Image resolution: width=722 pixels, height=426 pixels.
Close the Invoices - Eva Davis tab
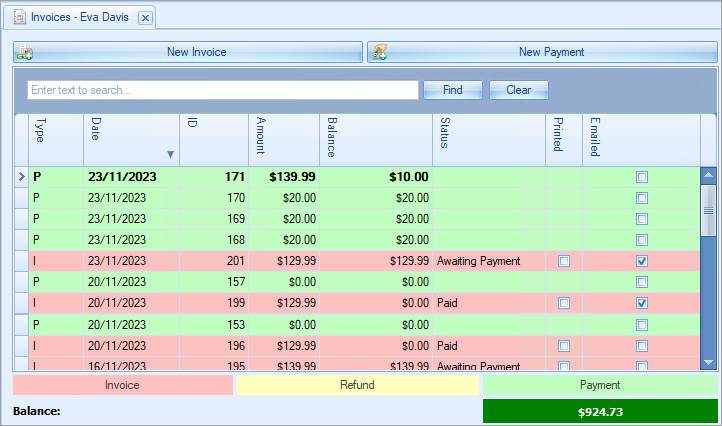pos(145,18)
